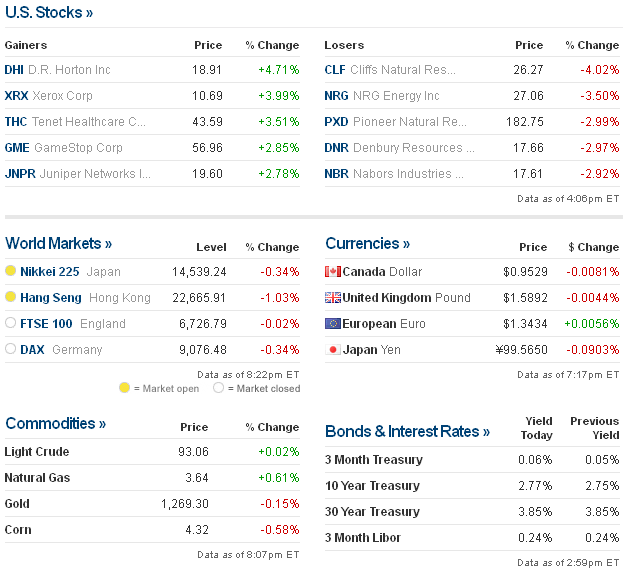Click the United Kingdom flag icon
This screenshot has height=583, width=623.
pyautogui.click(x=333, y=298)
